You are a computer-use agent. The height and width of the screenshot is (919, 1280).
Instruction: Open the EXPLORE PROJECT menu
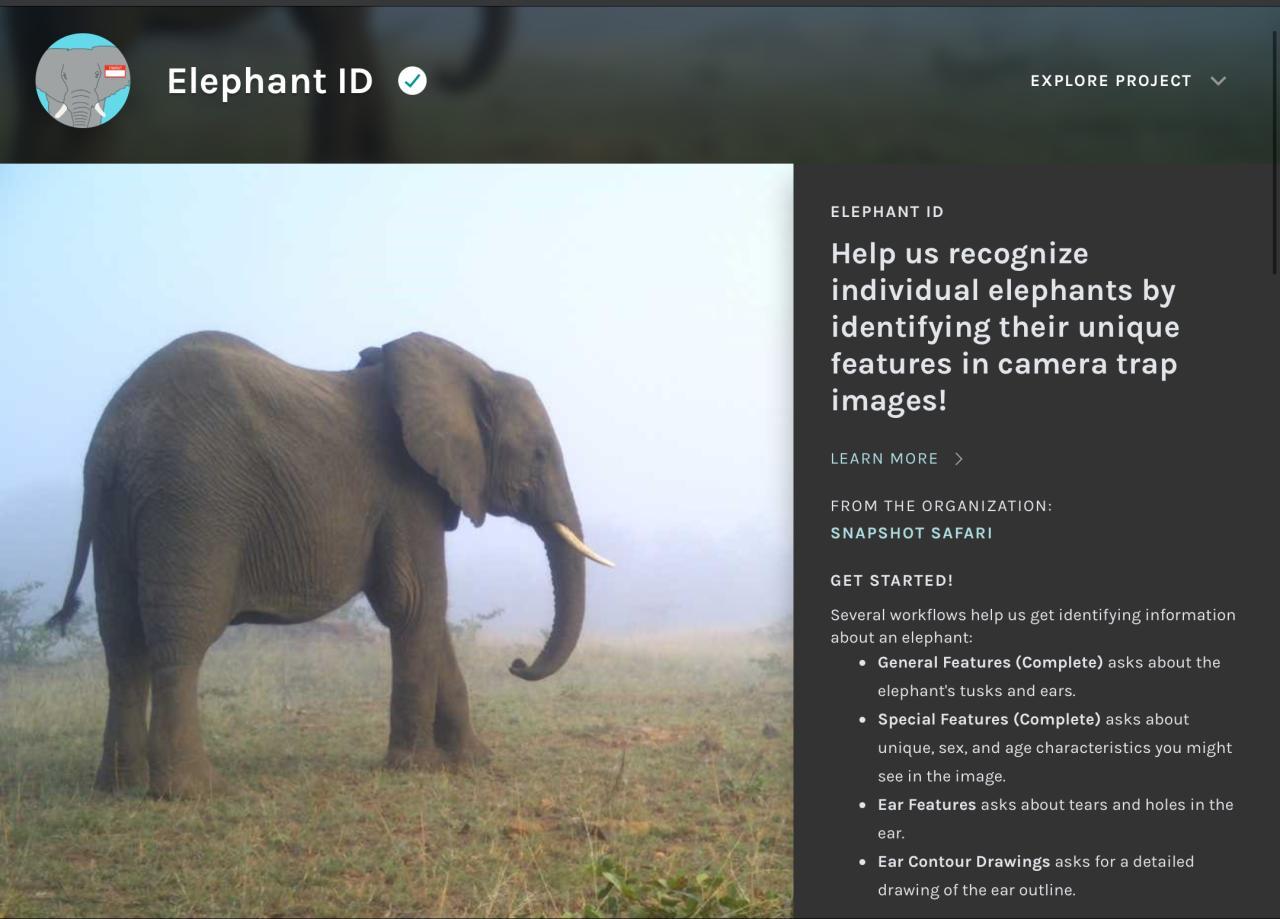point(1111,81)
